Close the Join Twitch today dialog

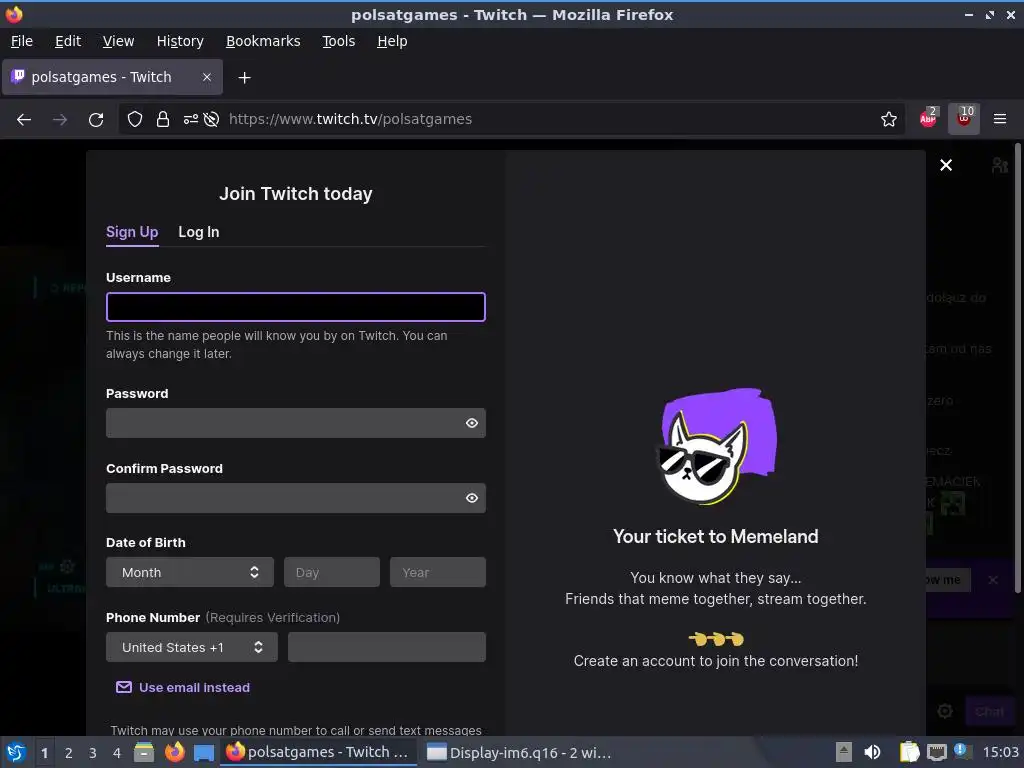pos(946,165)
